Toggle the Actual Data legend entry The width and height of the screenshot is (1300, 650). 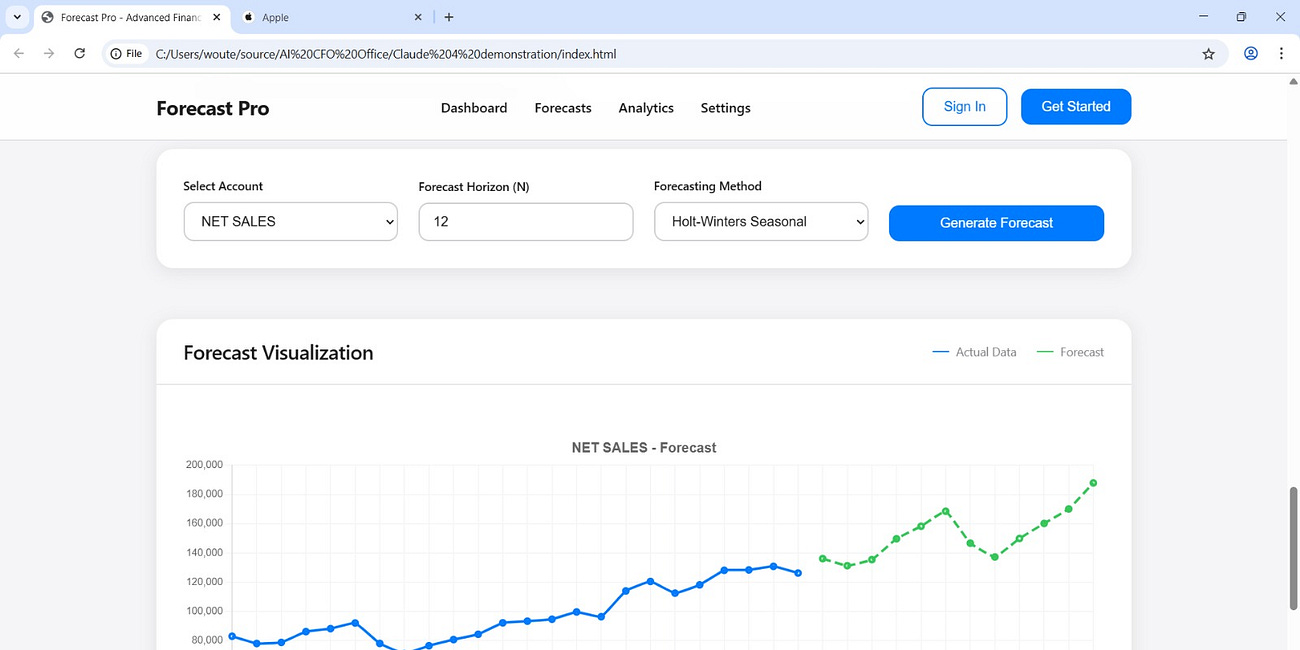(x=974, y=352)
